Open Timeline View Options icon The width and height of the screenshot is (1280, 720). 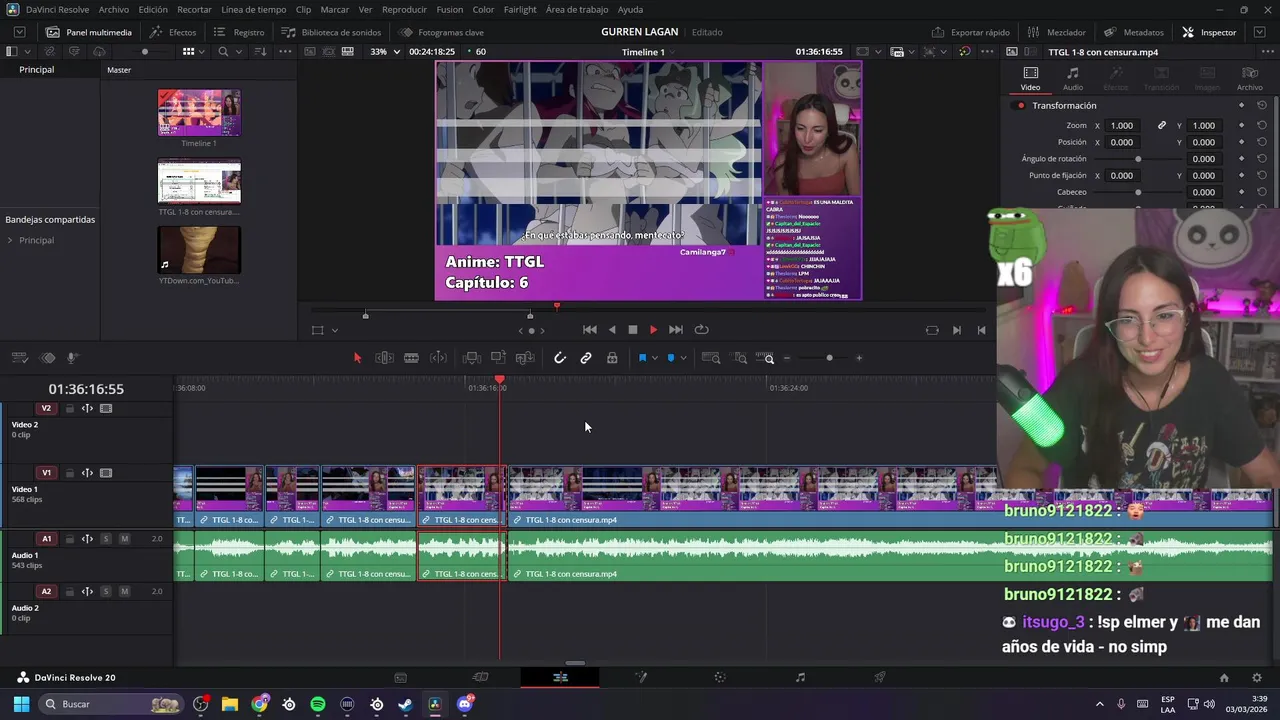18,358
